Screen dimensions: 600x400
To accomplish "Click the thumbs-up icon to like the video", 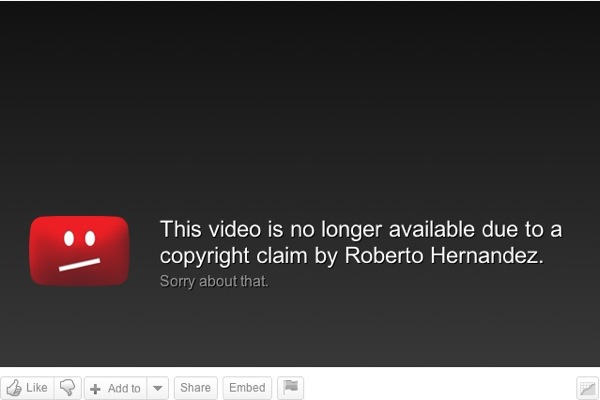I will click(14, 388).
